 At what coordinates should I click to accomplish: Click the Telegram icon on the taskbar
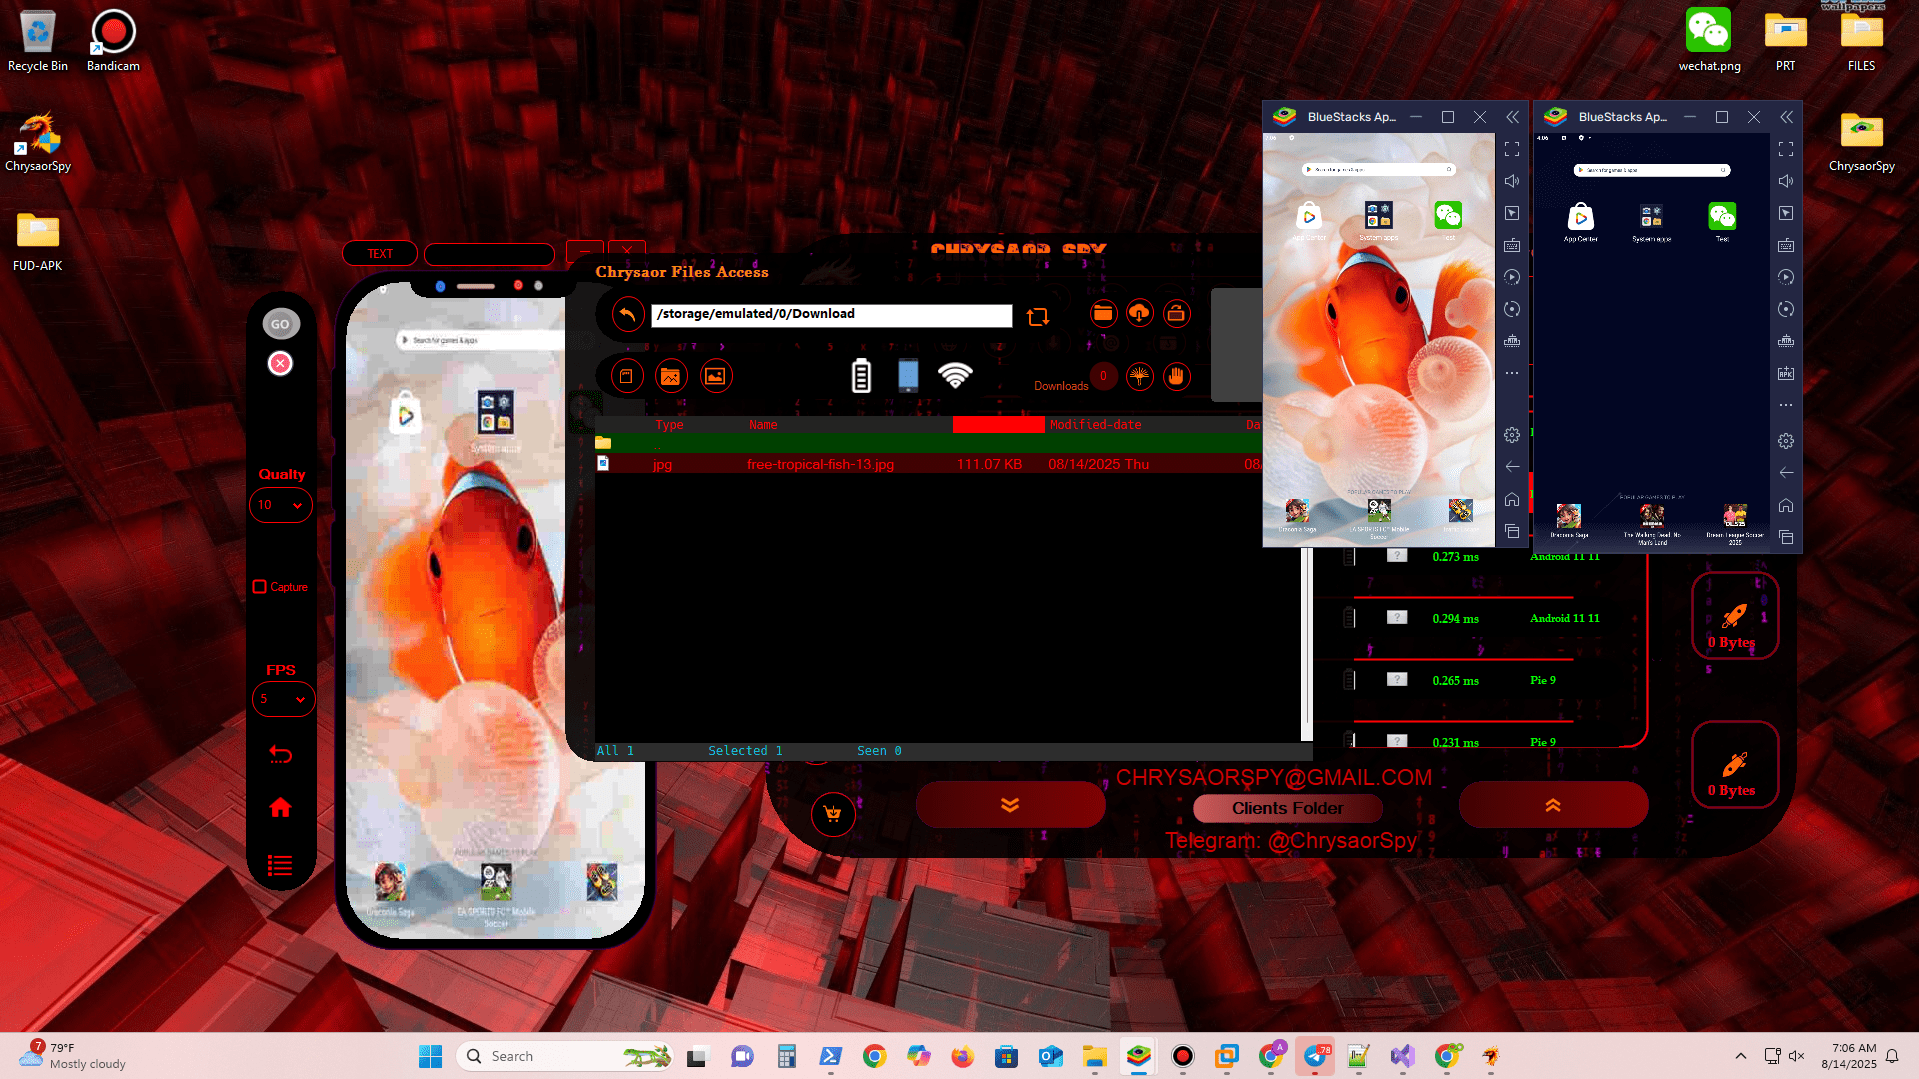(1316, 1056)
